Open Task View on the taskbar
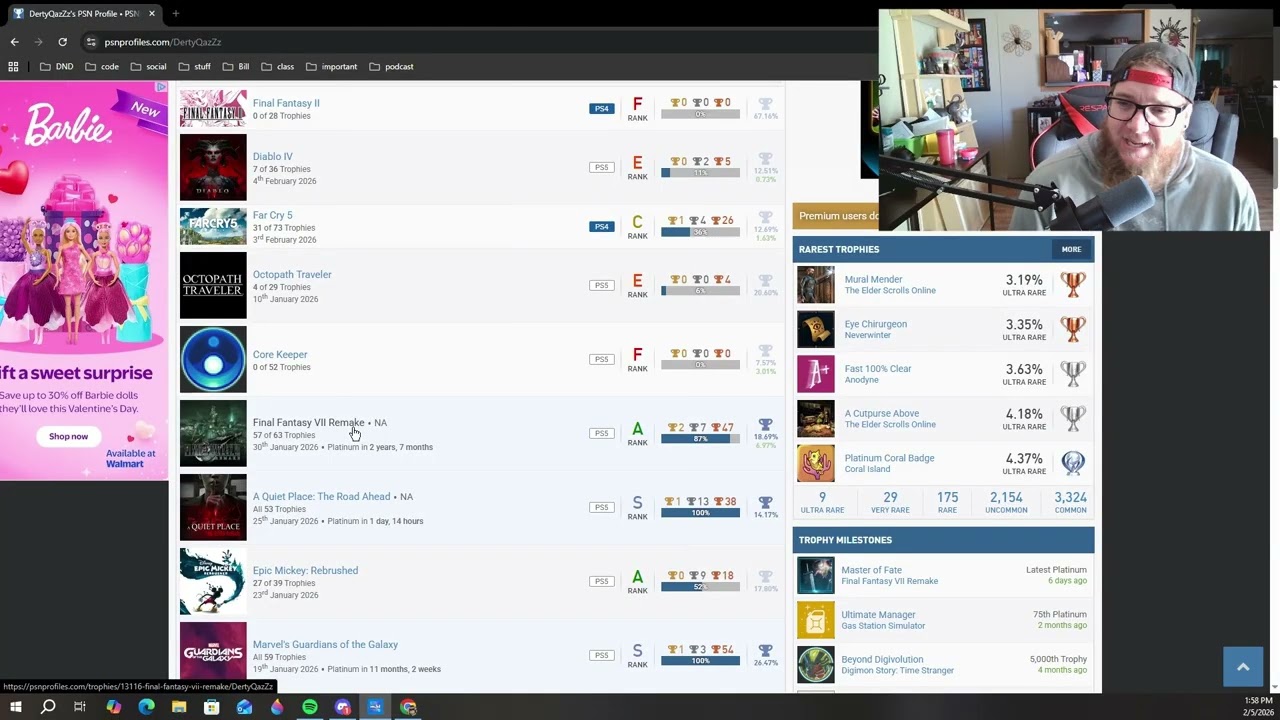This screenshot has height=720, width=1280. pos(80,707)
